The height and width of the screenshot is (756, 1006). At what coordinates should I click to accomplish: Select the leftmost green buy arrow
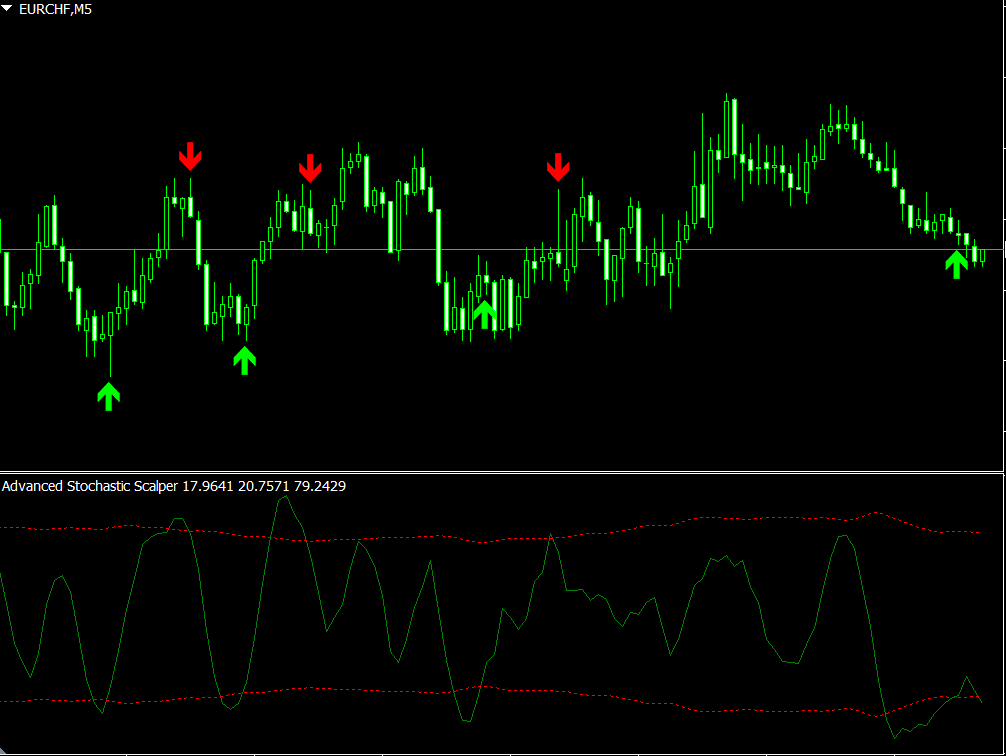[x=108, y=395]
